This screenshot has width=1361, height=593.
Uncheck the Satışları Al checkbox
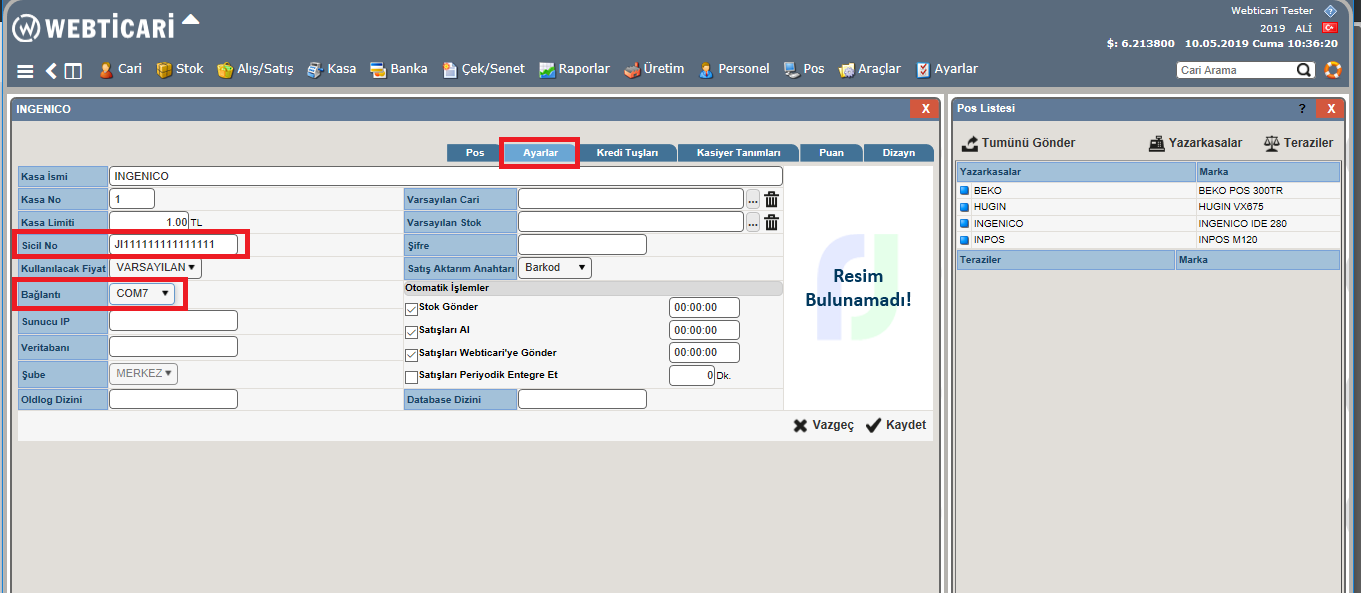point(411,332)
